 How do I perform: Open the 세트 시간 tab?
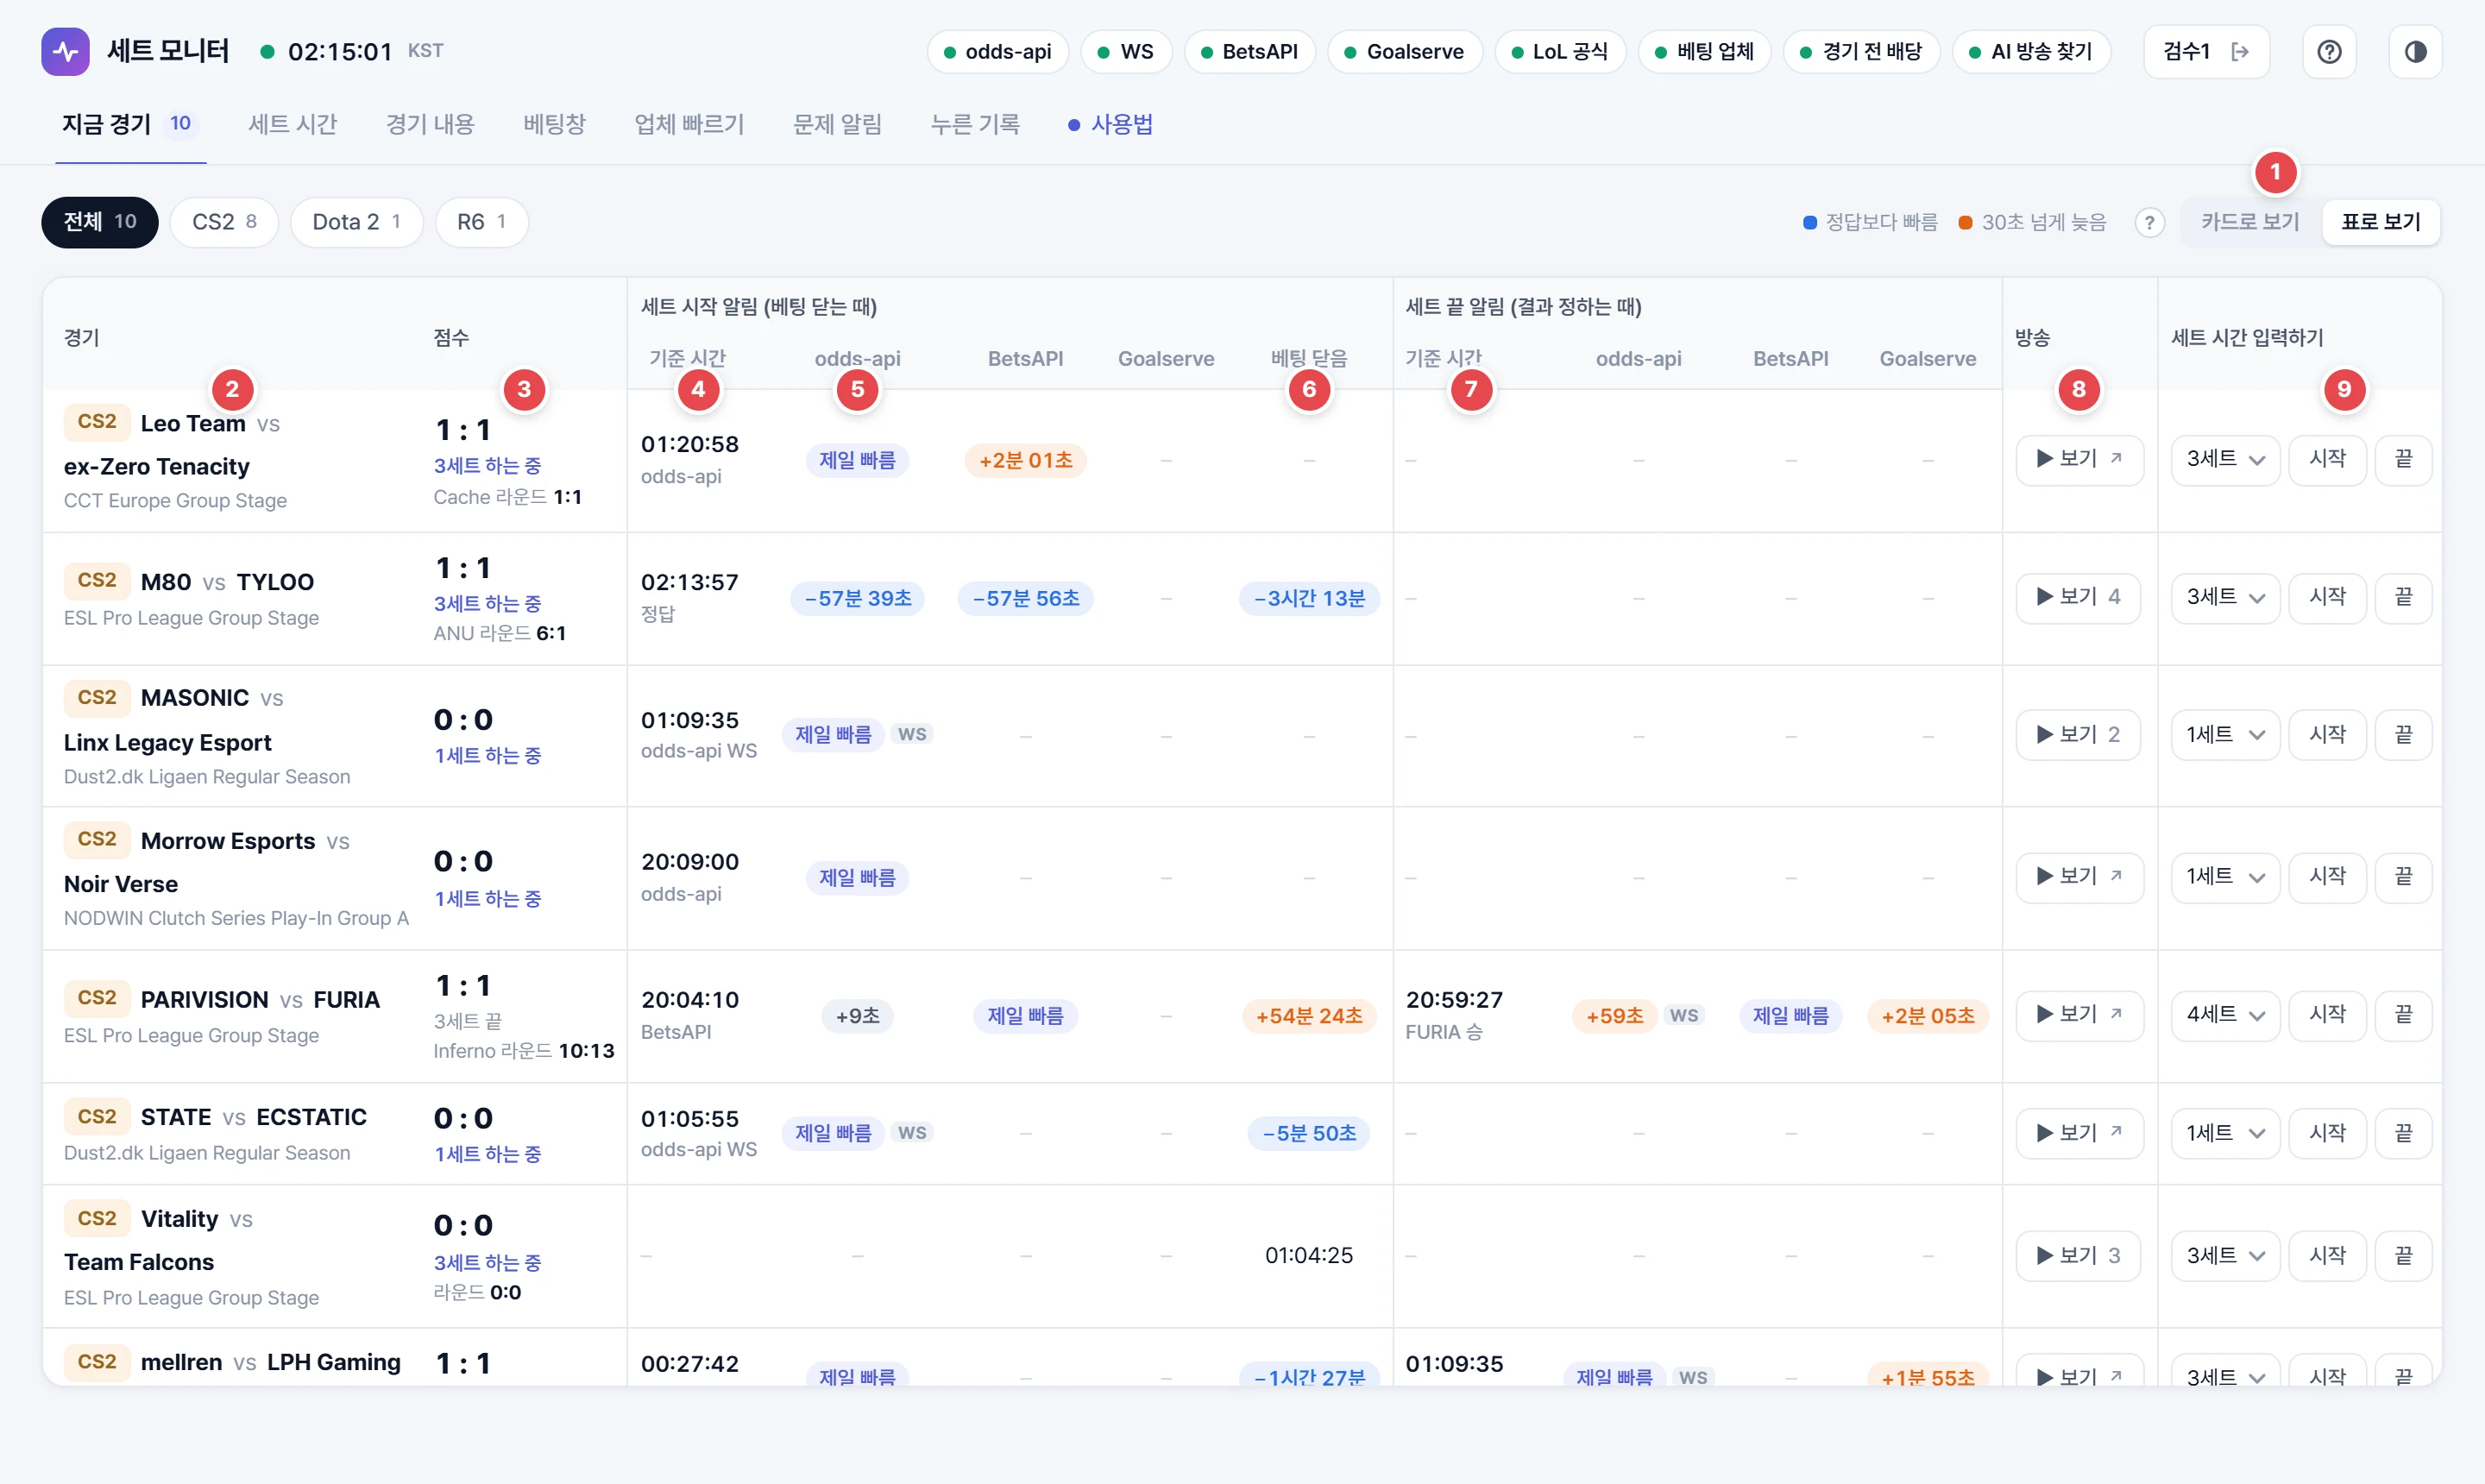click(x=293, y=124)
